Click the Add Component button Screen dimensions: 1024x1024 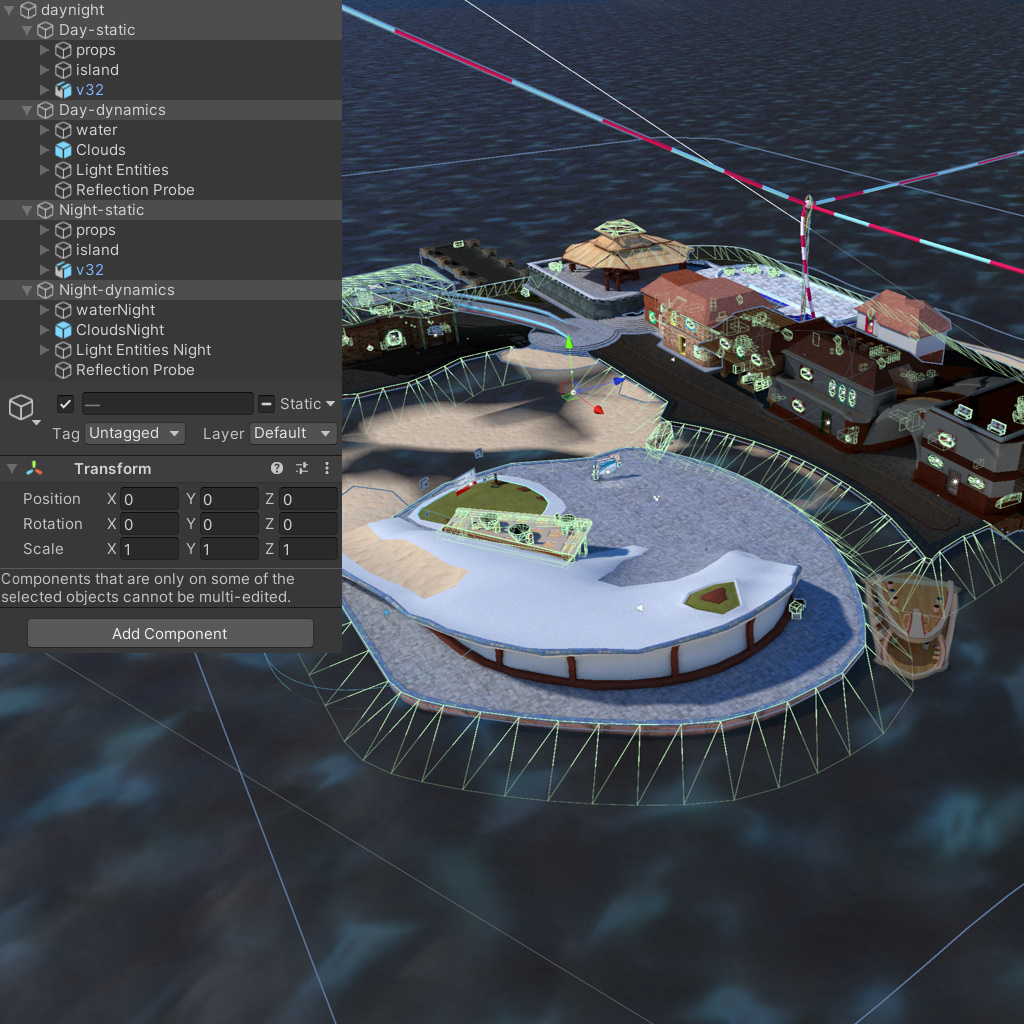coord(170,633)
